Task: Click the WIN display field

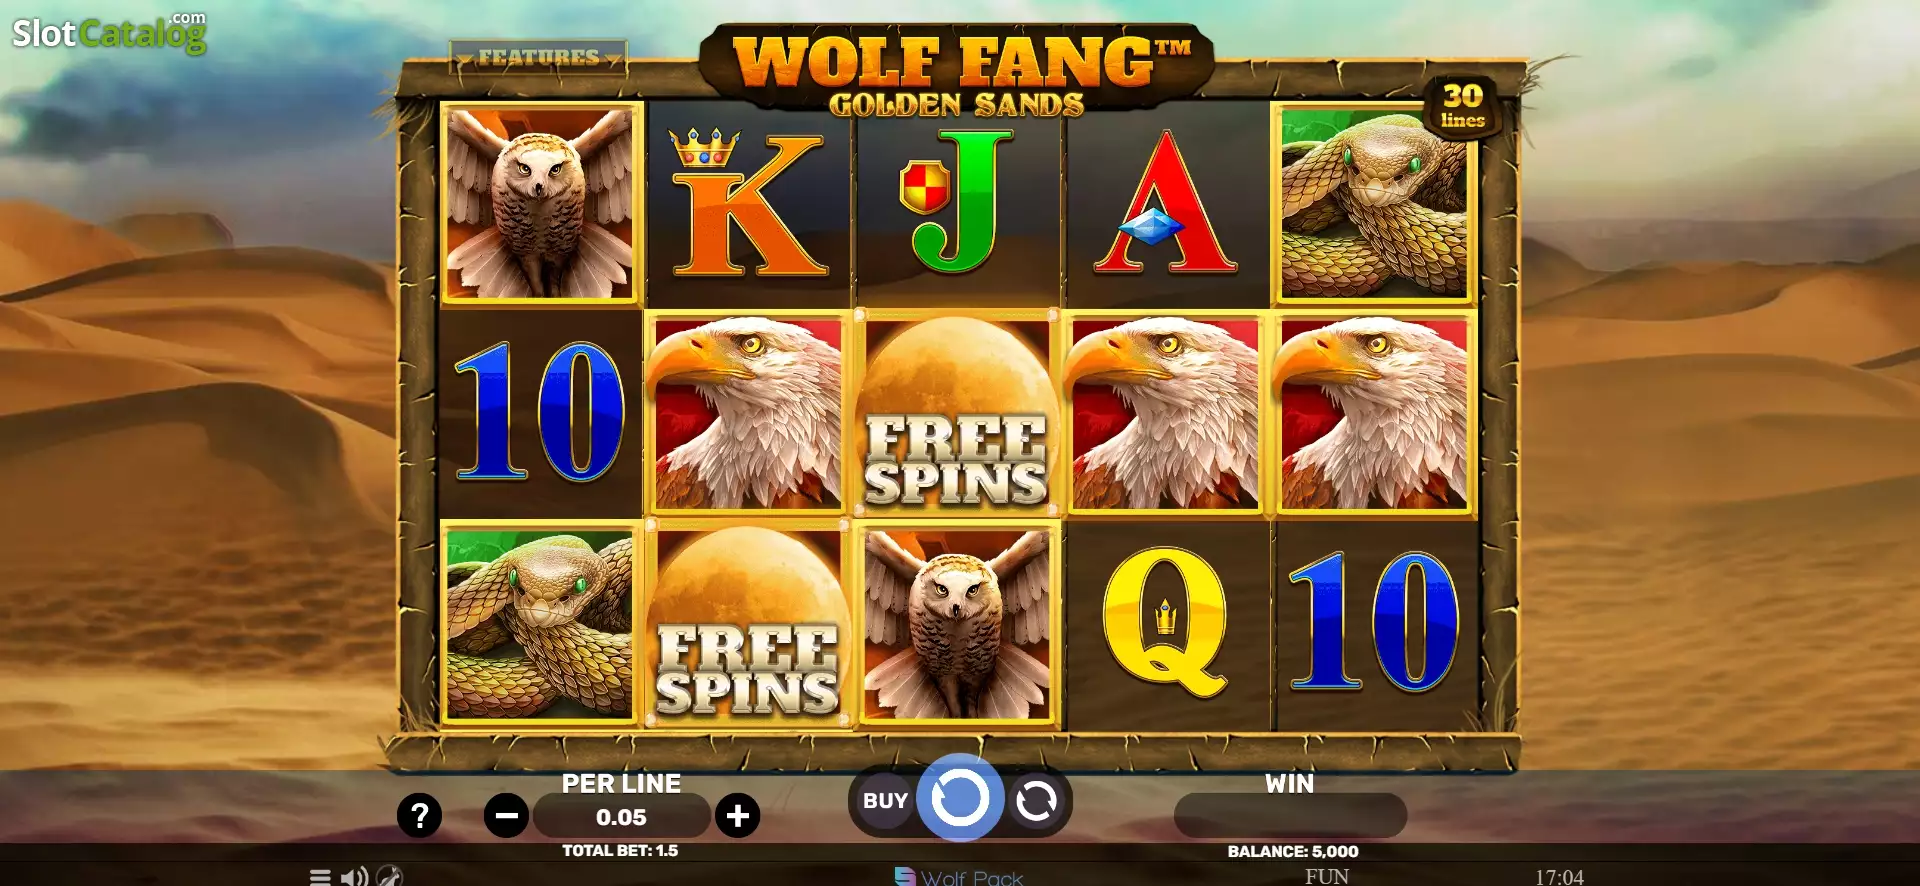Action: point(1290,815)
